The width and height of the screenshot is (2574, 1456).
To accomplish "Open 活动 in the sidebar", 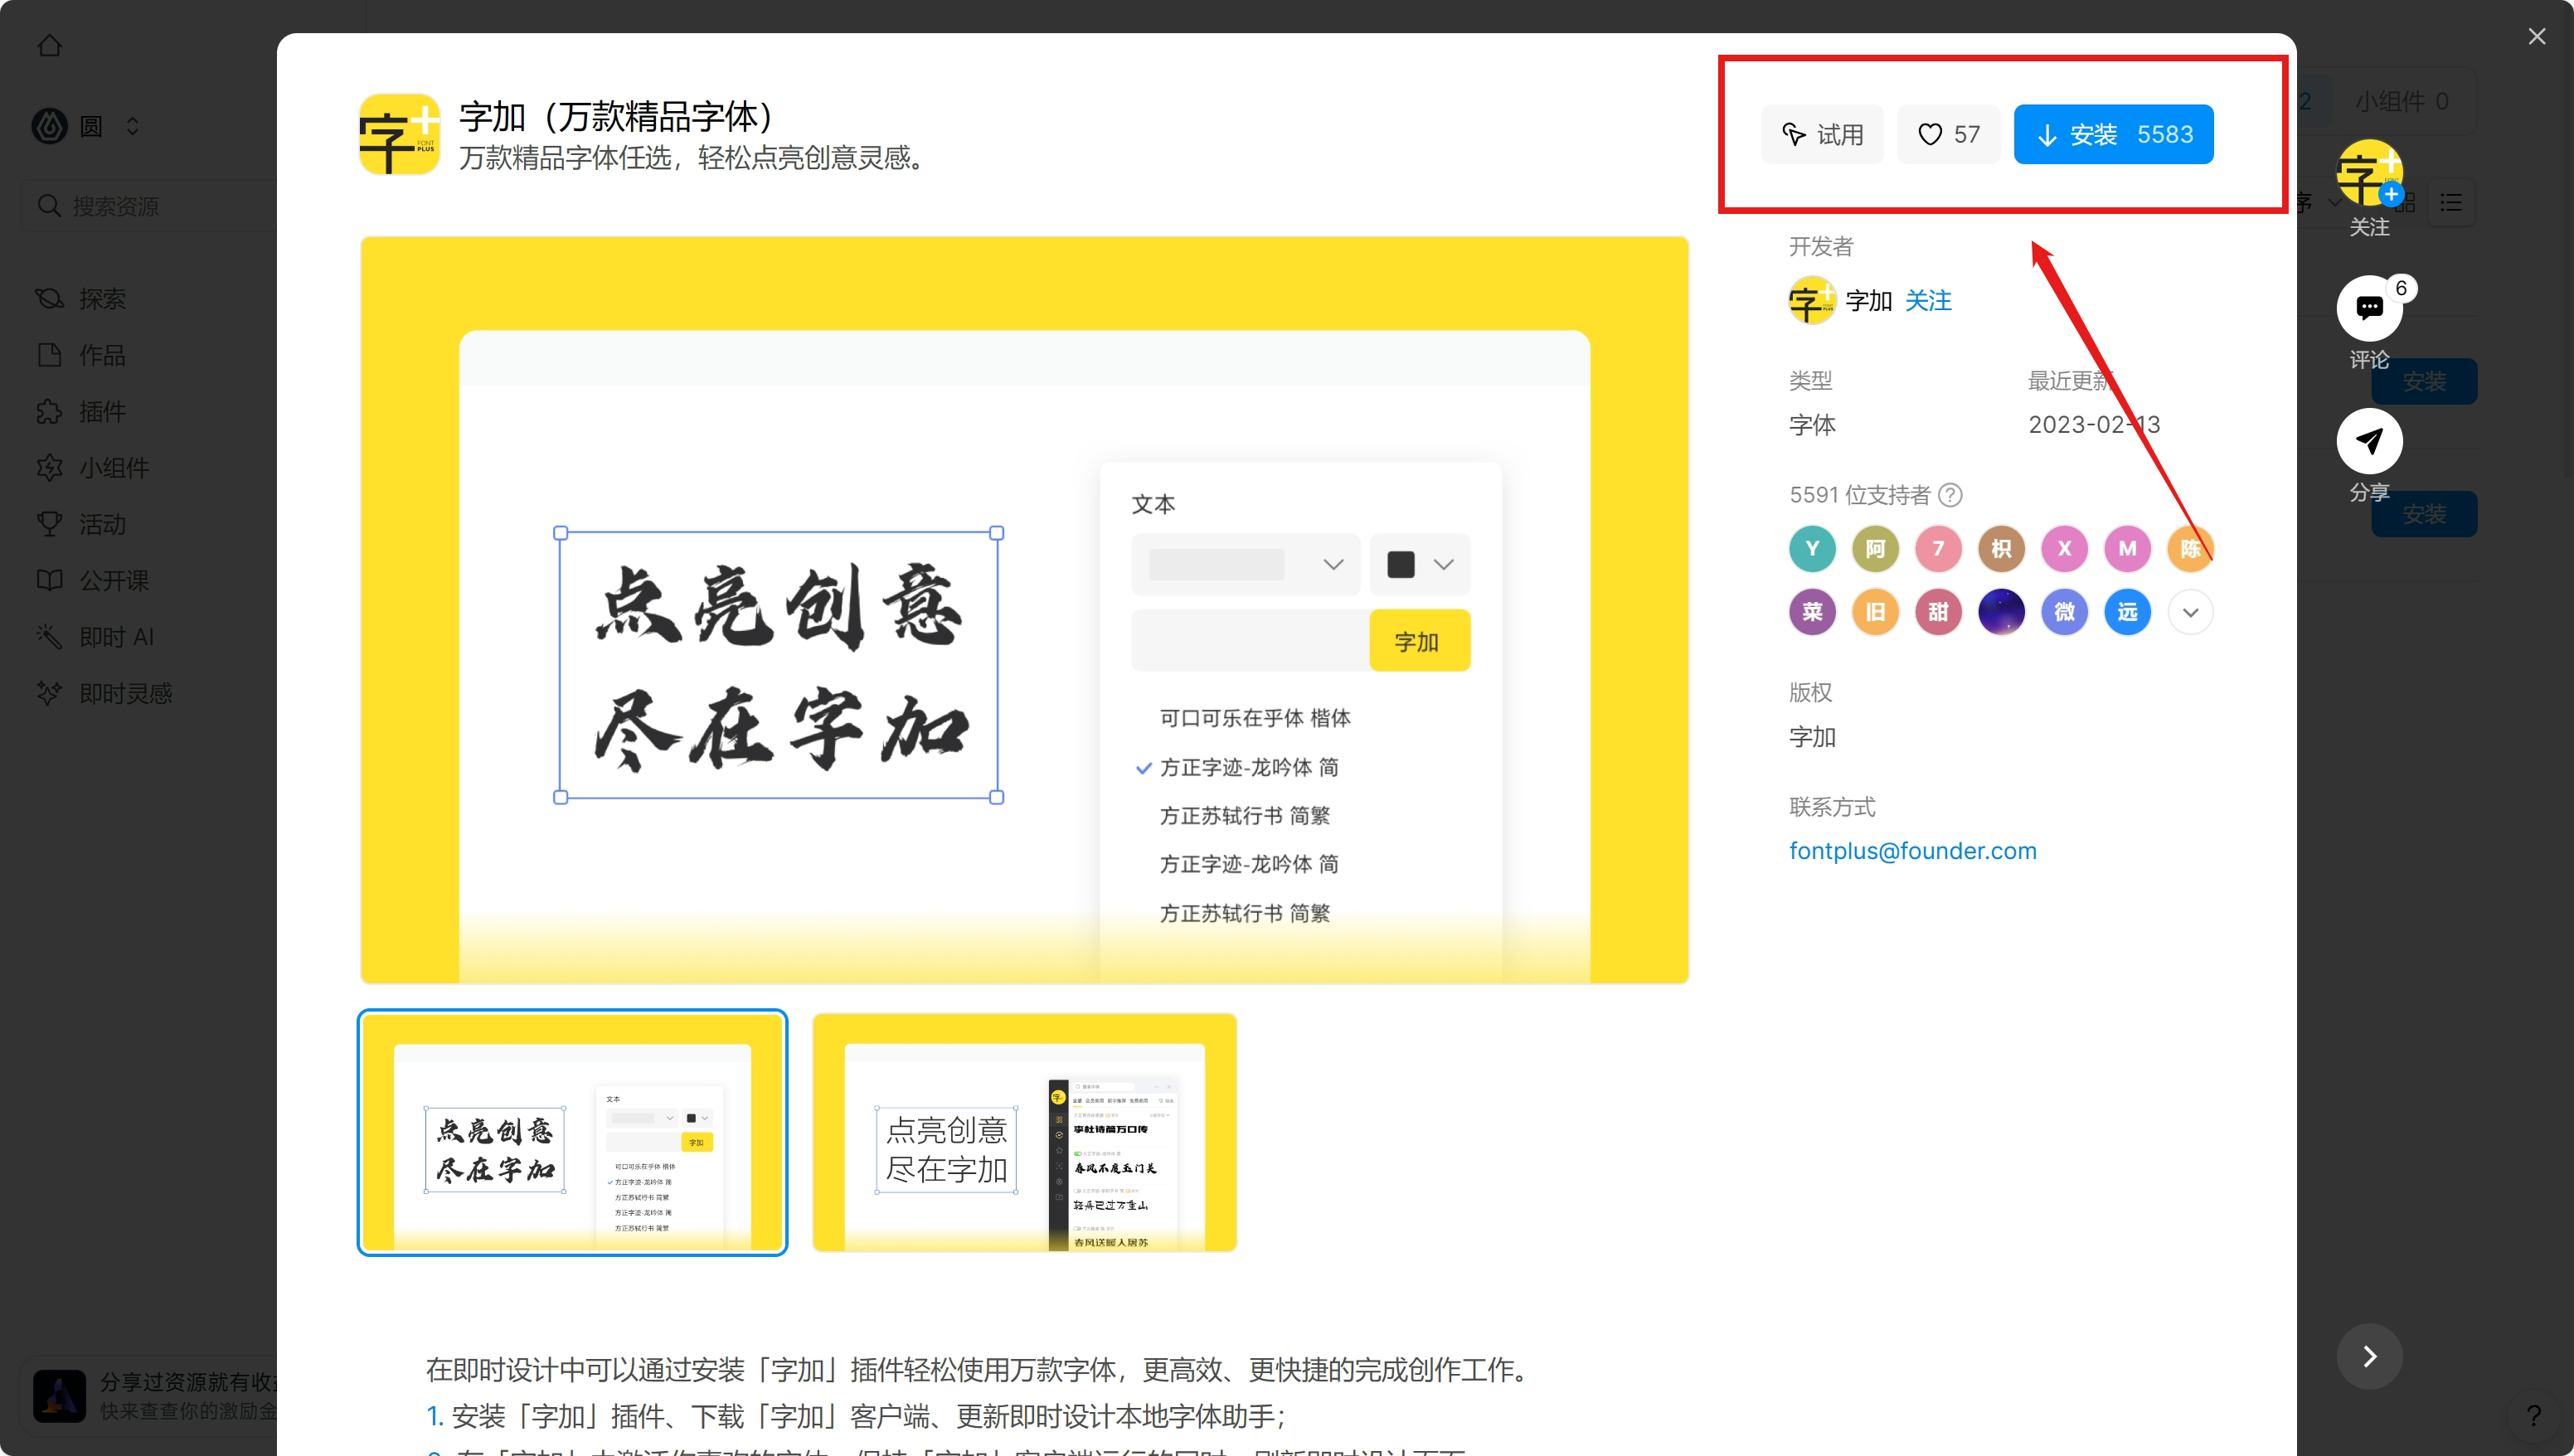I will coord(102,524).
